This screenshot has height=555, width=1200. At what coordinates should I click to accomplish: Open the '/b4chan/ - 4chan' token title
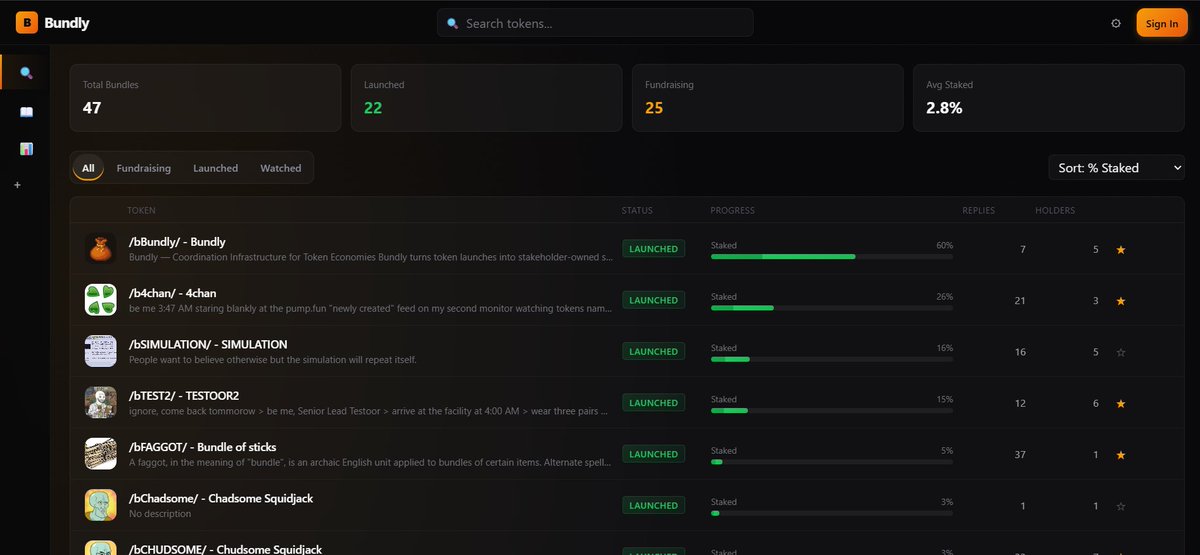(172, 293)
